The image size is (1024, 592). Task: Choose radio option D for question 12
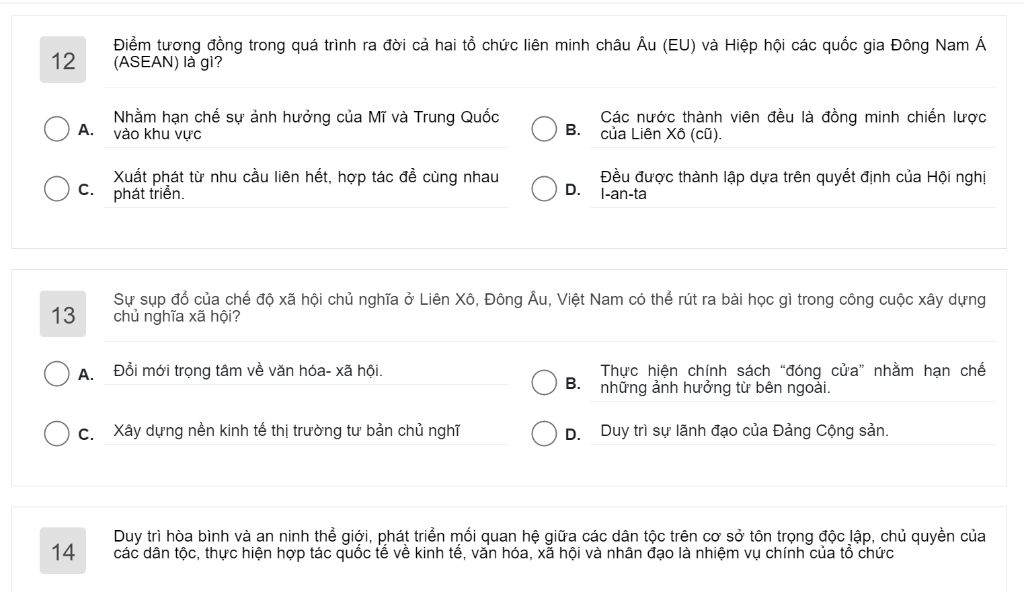click(544, 188)
